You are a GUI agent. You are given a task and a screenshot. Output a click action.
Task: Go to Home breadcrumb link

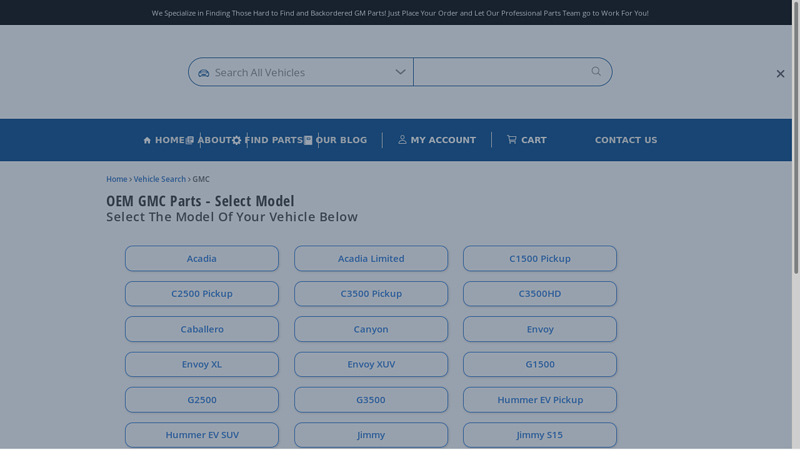(x=116, y=179)
